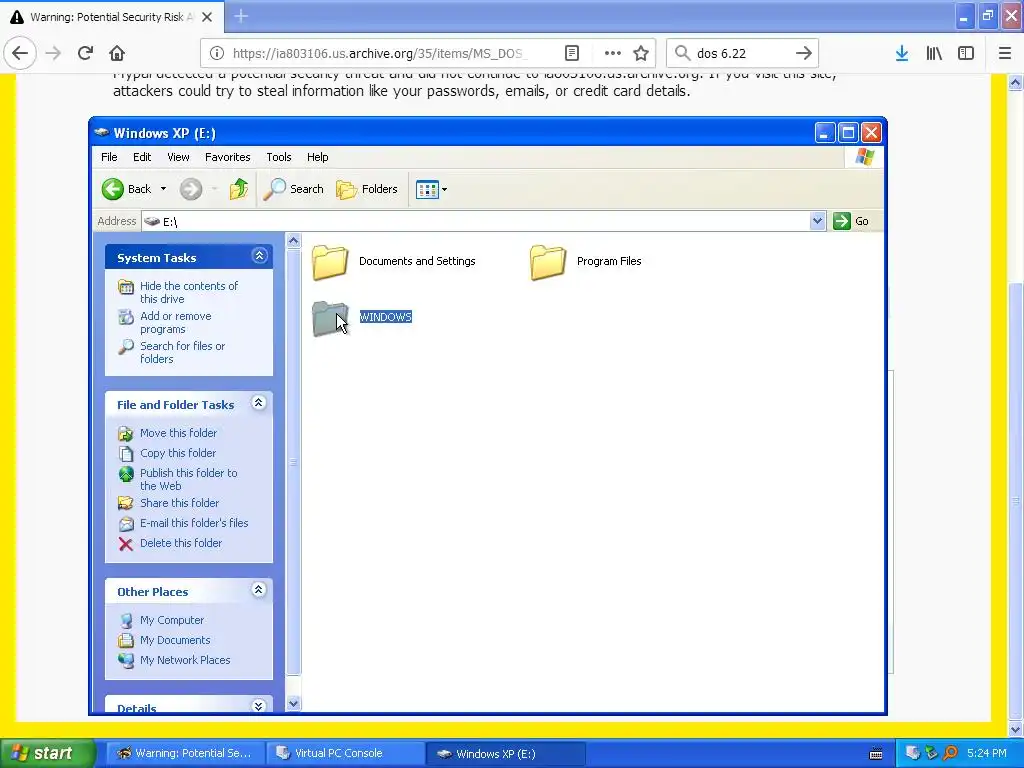Select the Program Files folder
This screenshot has width=1024, height=768.
pyautogui.click(x=586, y=261)
